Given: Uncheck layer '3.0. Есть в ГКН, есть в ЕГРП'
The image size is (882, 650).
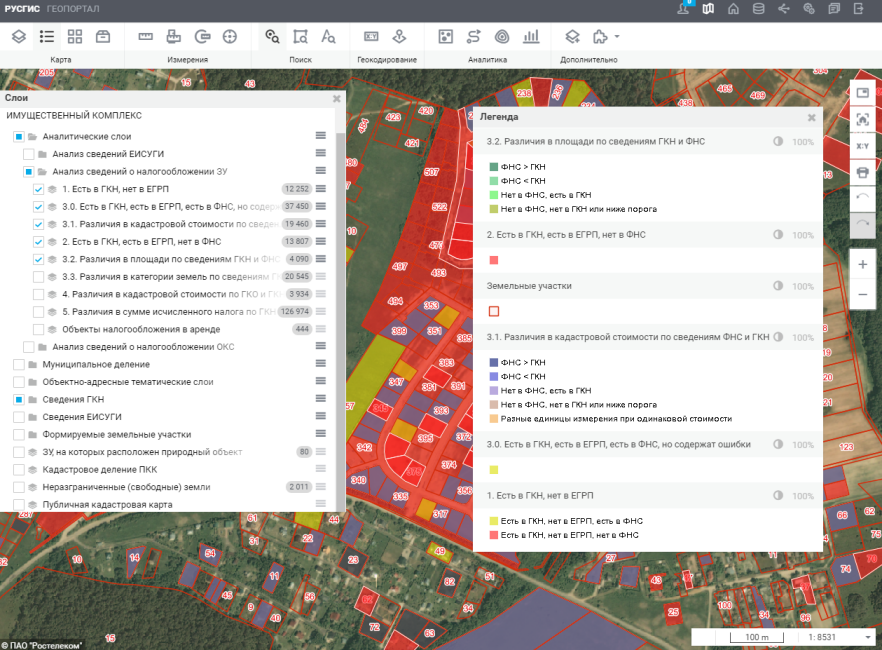Looking at the screenshot, I should [x=38, y=207].
